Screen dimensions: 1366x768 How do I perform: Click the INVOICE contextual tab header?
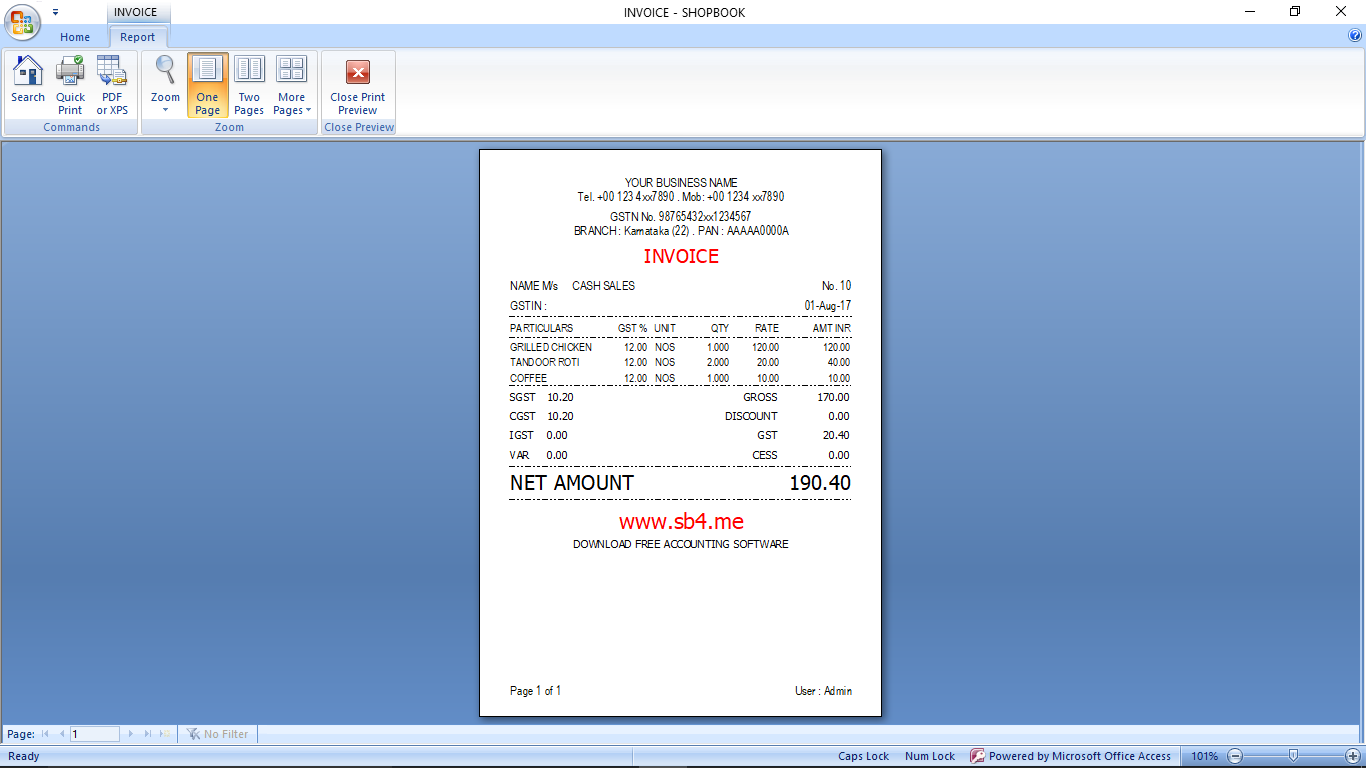(x=135, y=12)
